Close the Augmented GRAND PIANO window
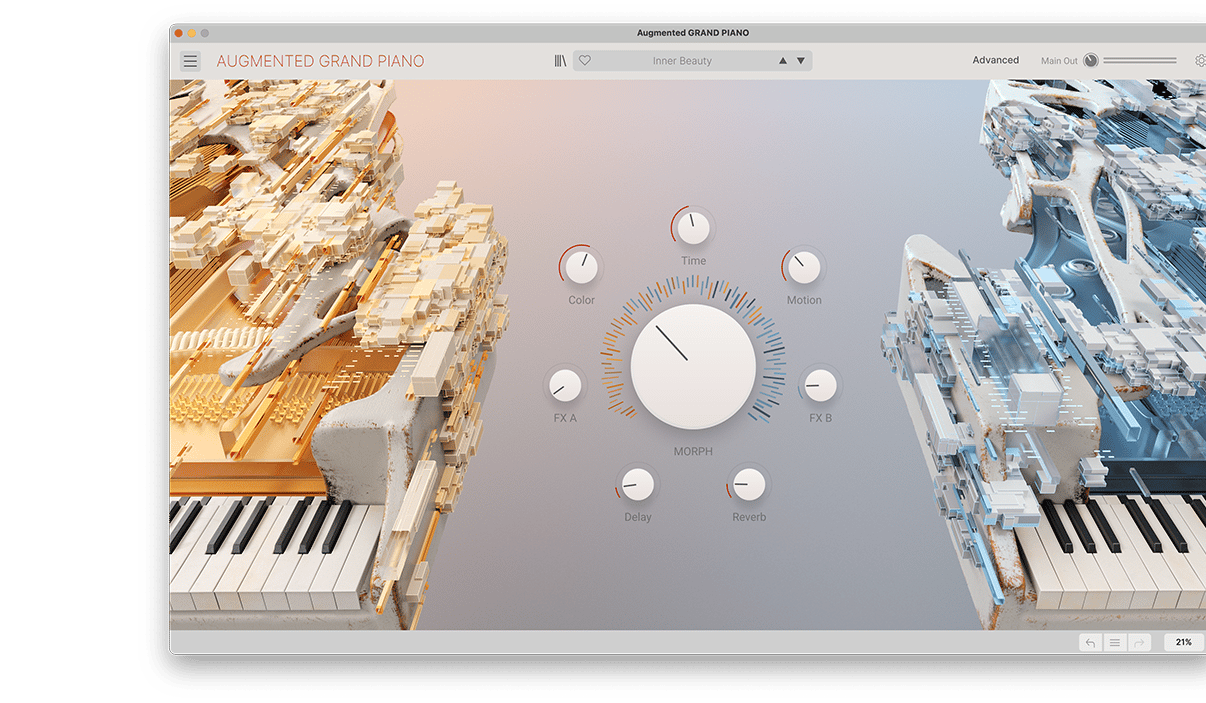Screen dimensions: 1206x703 [179, 33]
